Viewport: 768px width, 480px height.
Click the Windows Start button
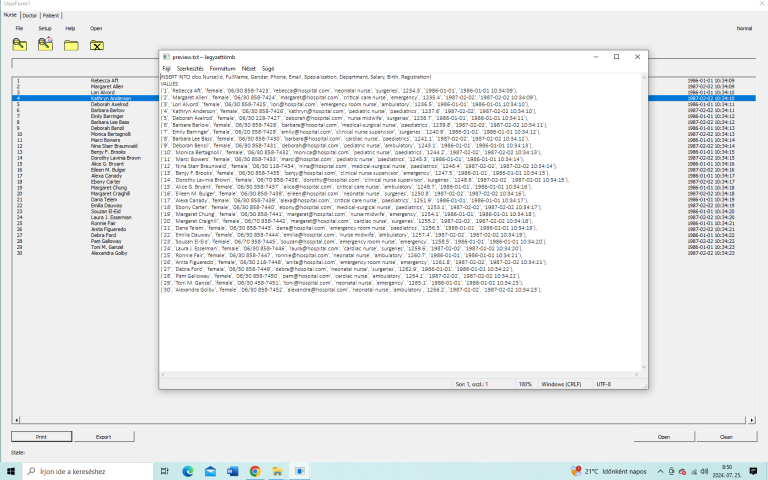click(x=9, y=470)
